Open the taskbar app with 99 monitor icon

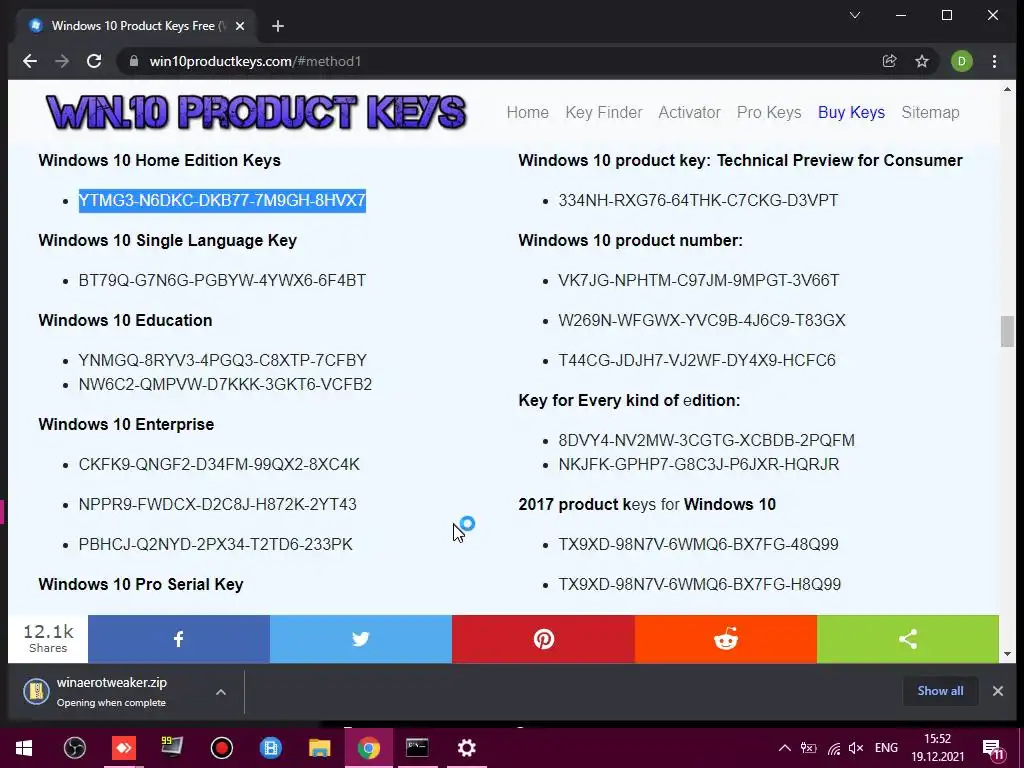pos(172,748)
